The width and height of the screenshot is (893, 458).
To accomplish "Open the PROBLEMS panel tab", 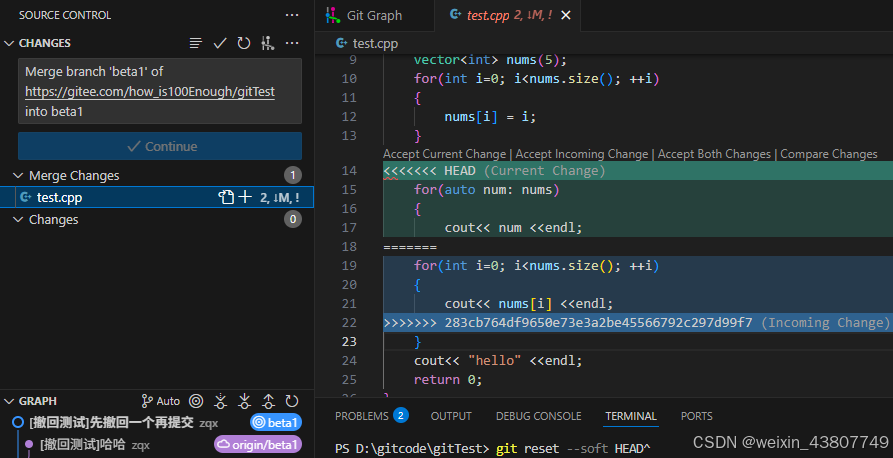I will (362, 416).
